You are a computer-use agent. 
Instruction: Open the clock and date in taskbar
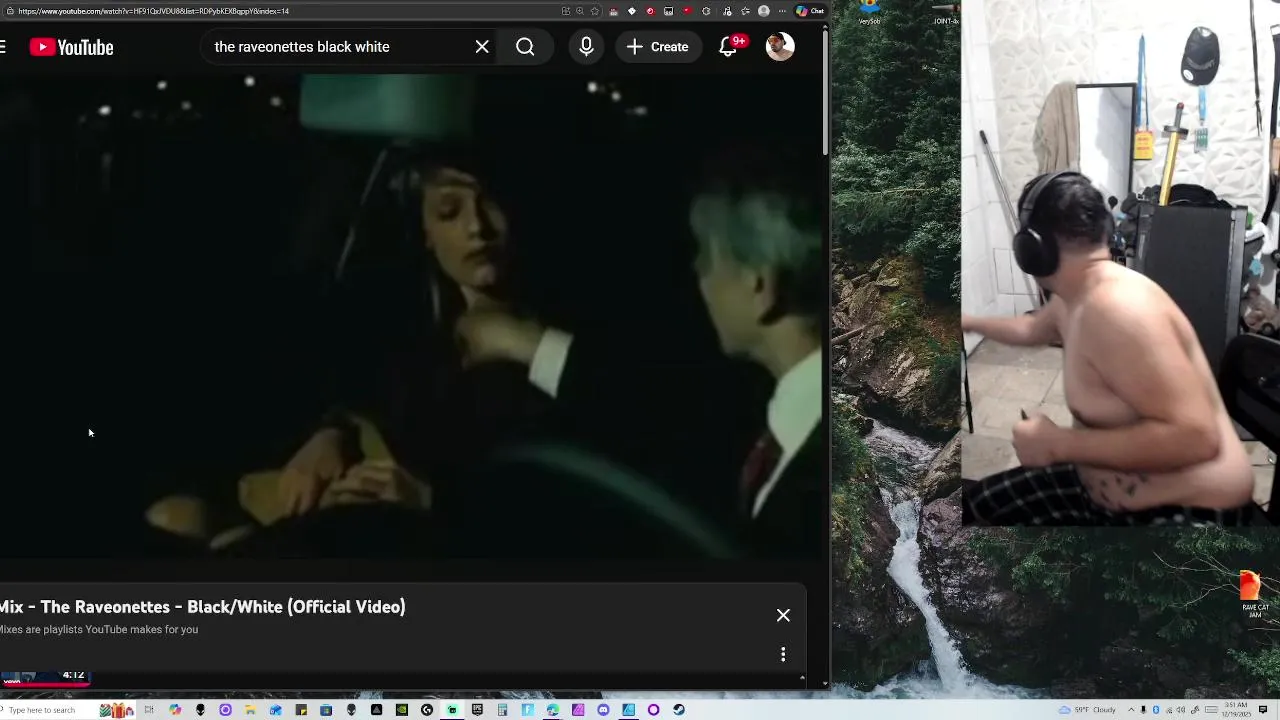click(1236, 710)
